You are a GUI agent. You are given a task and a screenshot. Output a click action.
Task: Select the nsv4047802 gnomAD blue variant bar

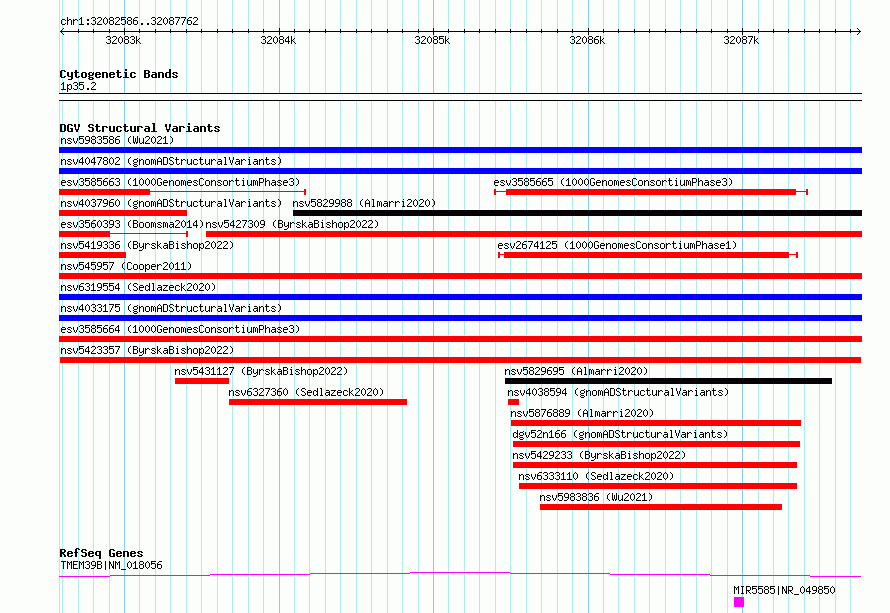pyautogui.click(x=460, y=171)
